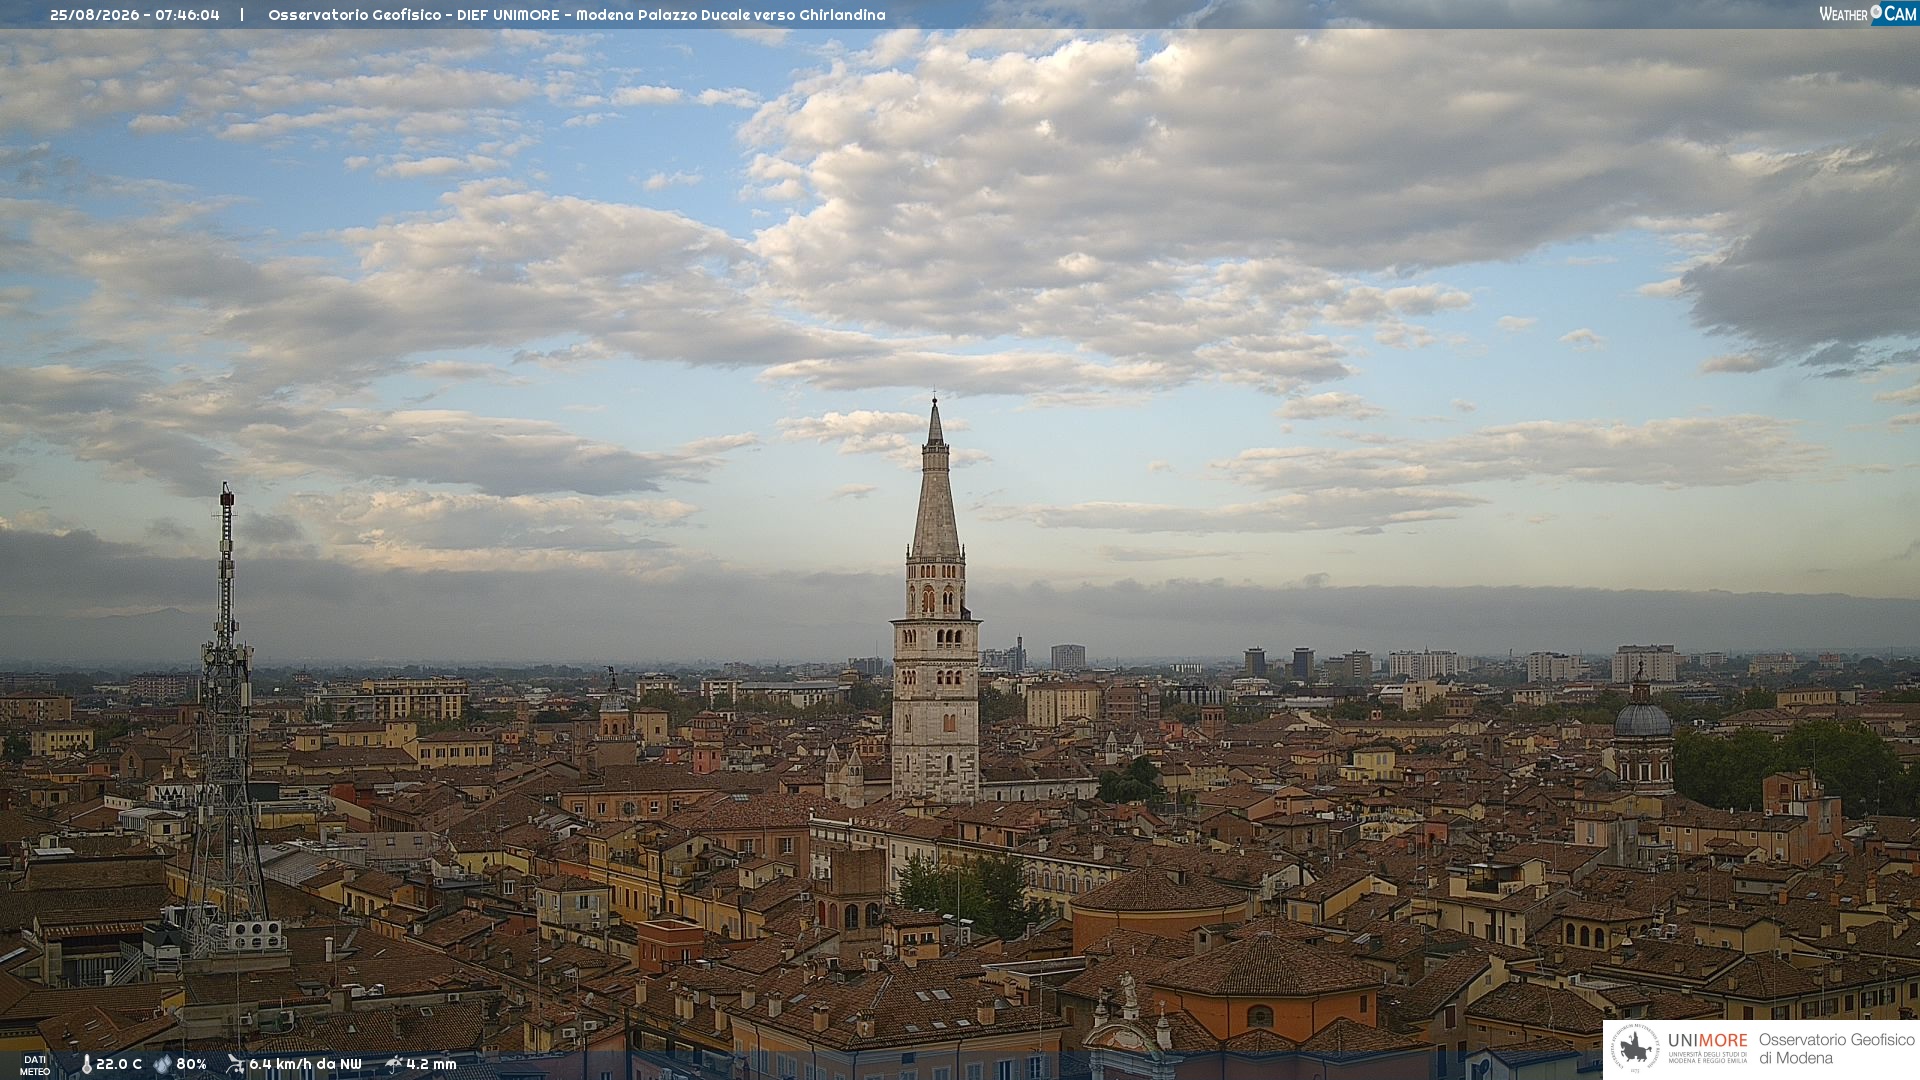Image resolution: width=1920 pixels, height=1080 pixels.
Task: Click the 25/08/2026 07:46:04 timestamp
Action: pyautogui.click(x=135, y=15)
